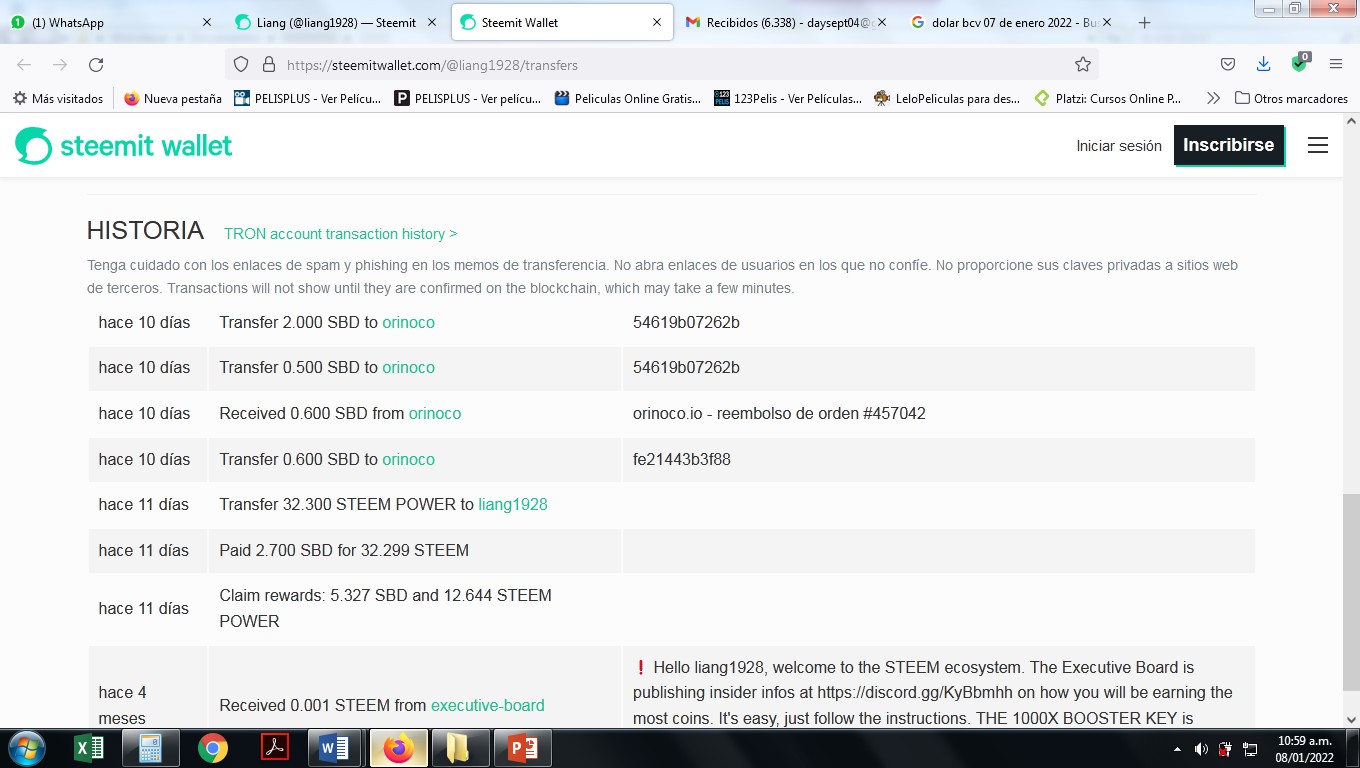The width and height of the screenshot is (1360, 768).
Task: Open the Más visitados bookmarks folder
Action: (58, 98)
